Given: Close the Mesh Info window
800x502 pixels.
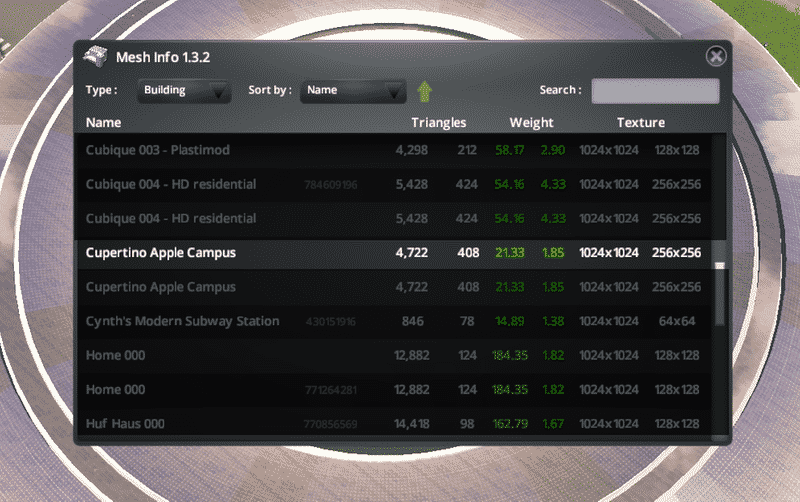Looking at the screenshot, I should (x=715, y=57).
